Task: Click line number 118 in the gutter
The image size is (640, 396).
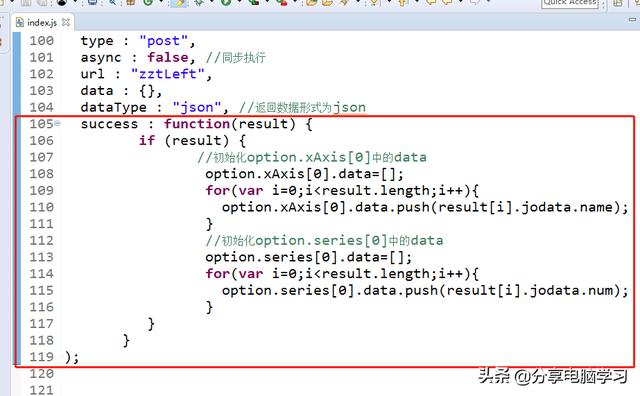Action: pyautogui.click(x=41, y=340)
